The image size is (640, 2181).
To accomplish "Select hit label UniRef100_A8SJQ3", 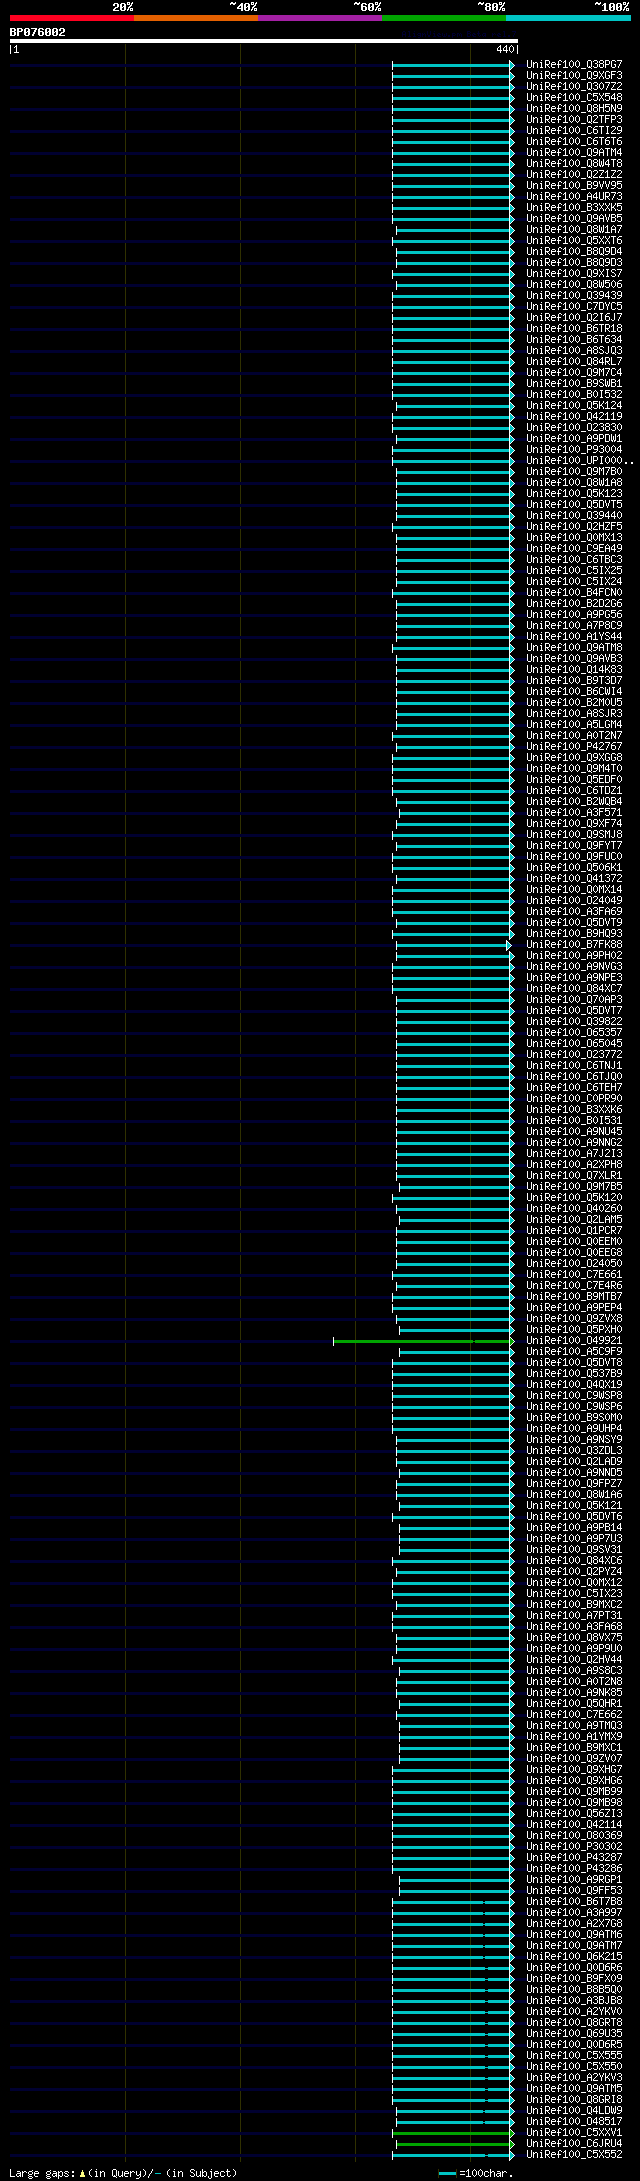I will click(574, 350).
